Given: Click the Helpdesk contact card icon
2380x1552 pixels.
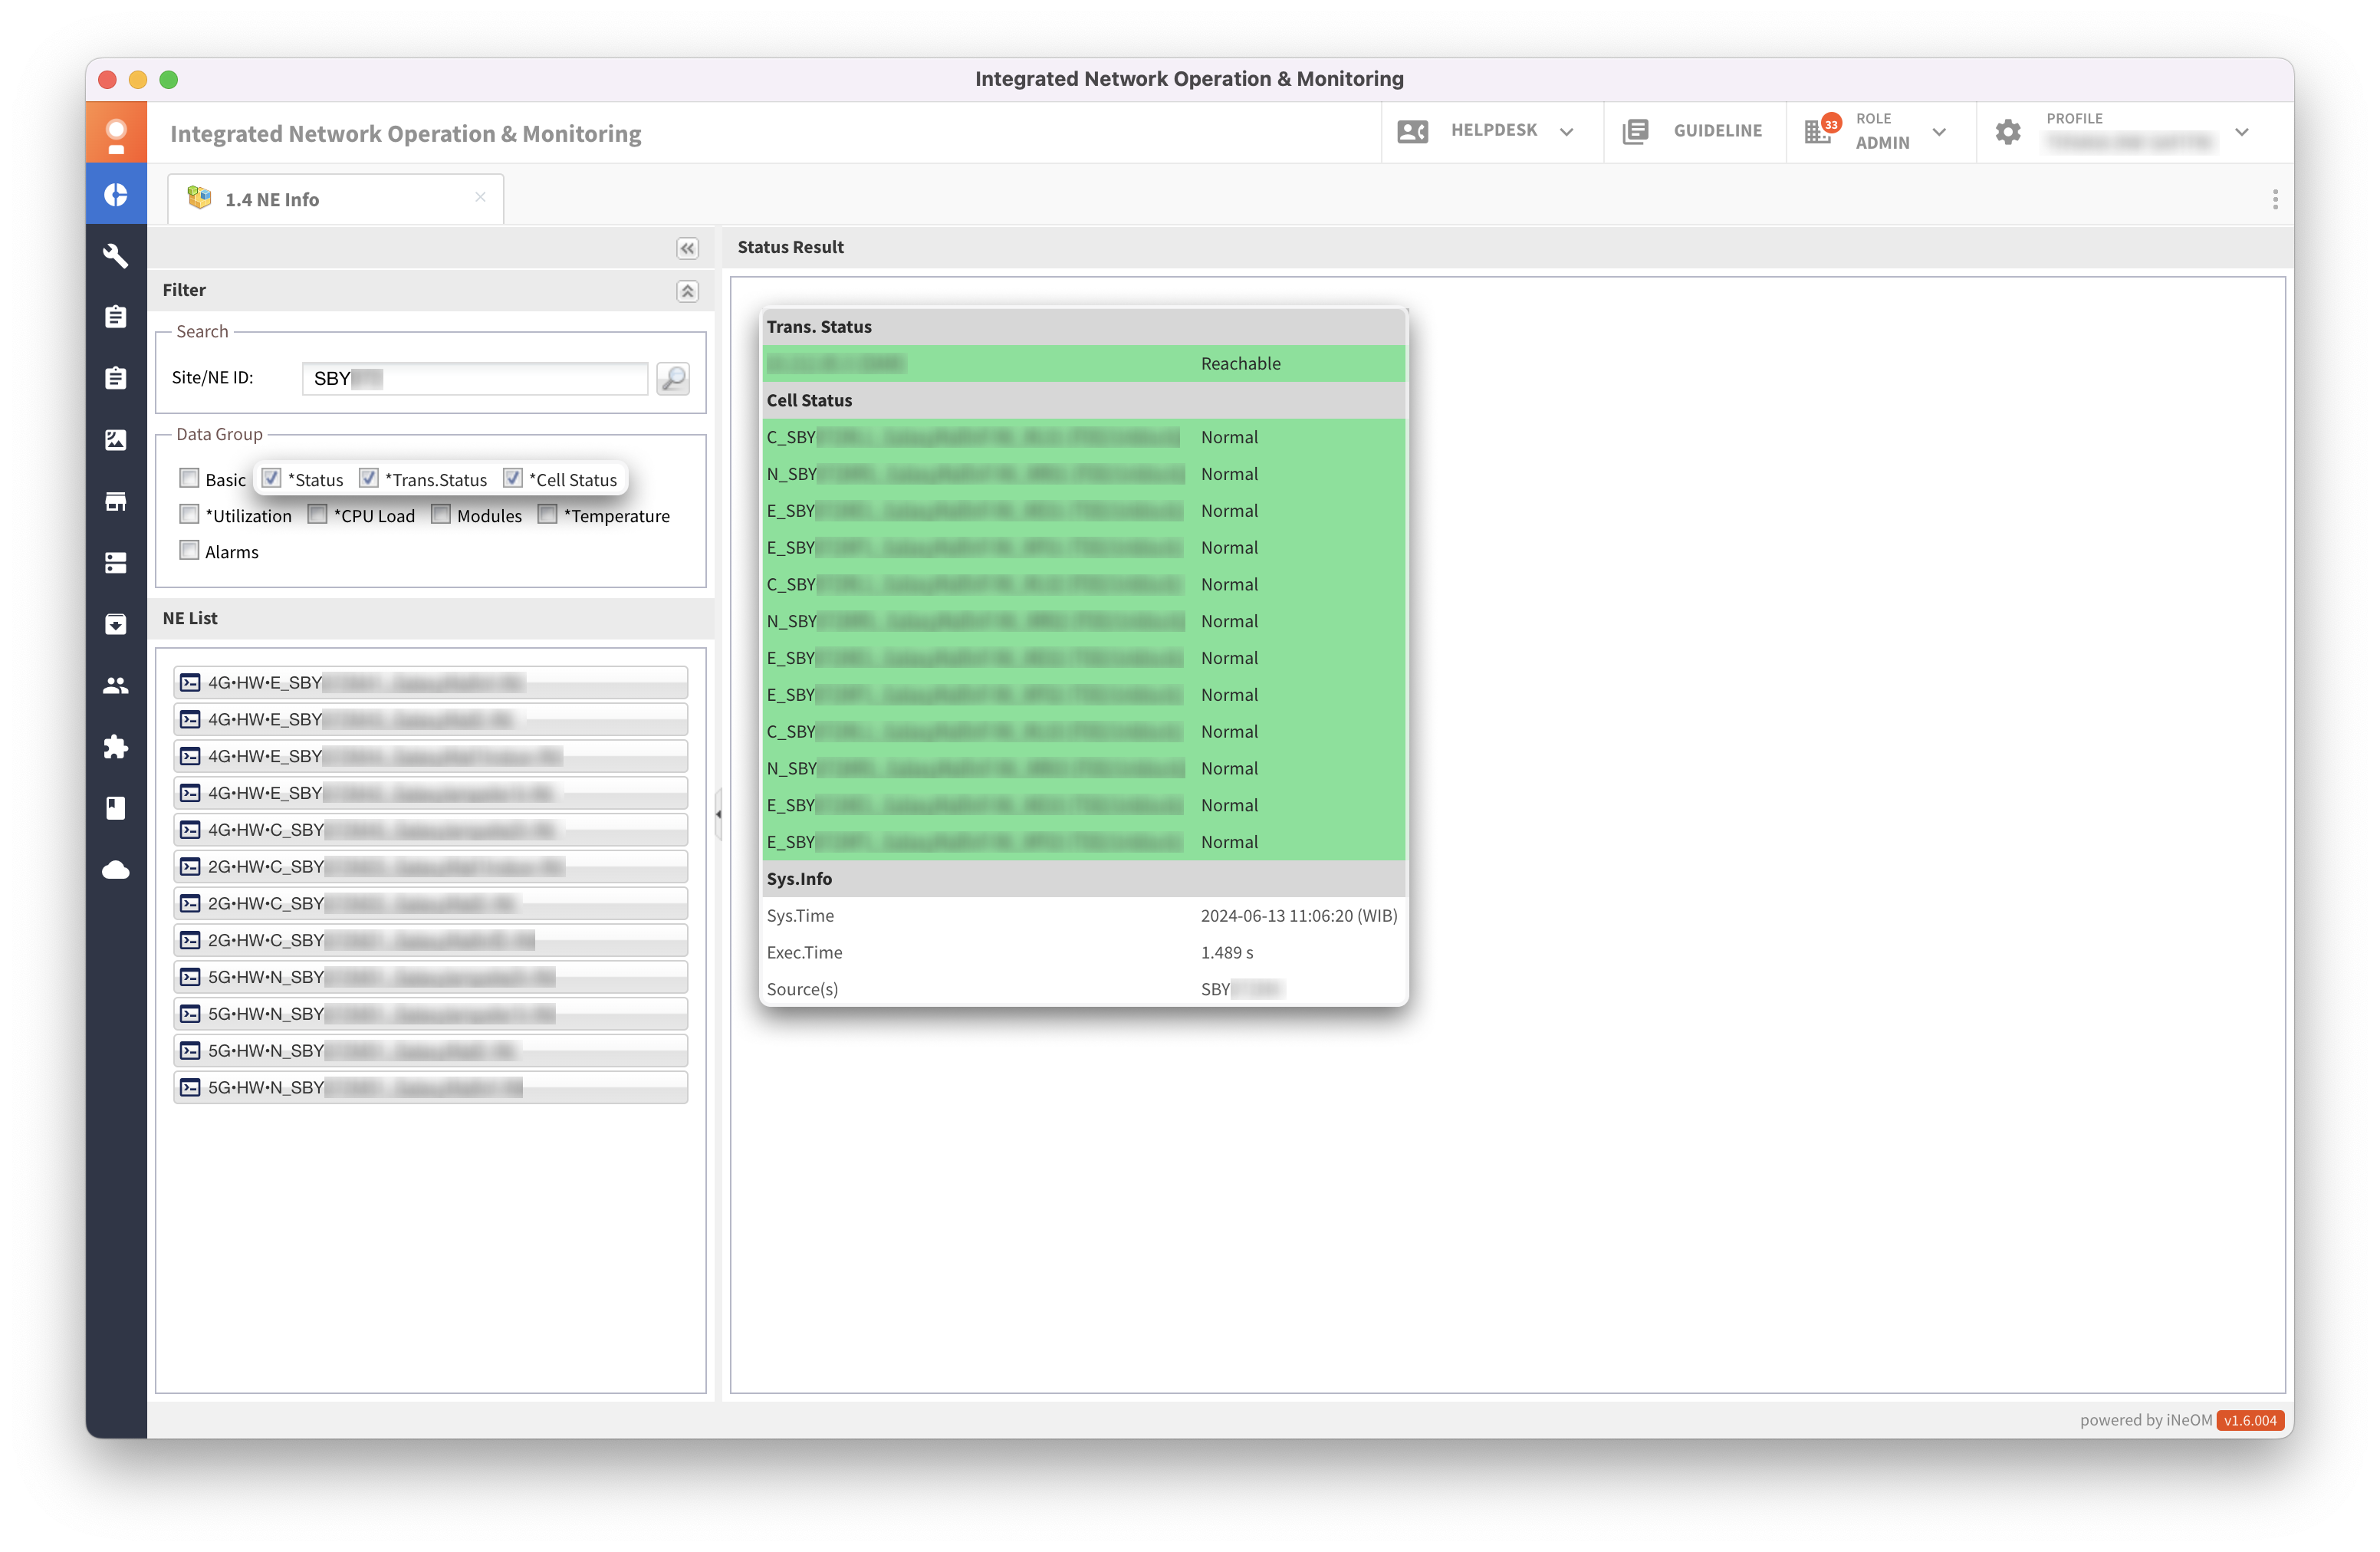Looking at the screenshot, I should 1412,131.
